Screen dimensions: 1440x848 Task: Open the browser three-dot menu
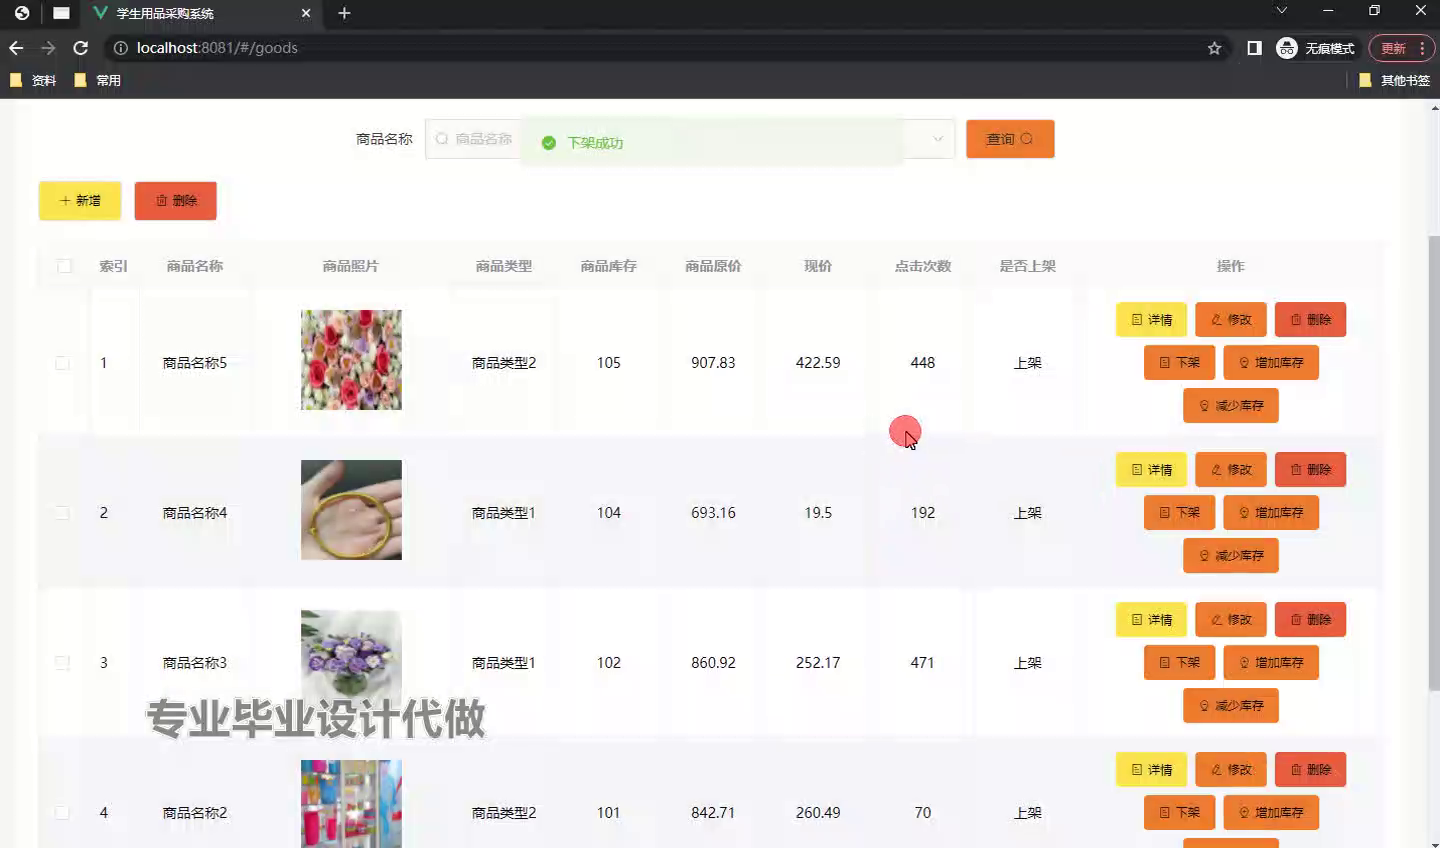click(x=1422, y=48)
